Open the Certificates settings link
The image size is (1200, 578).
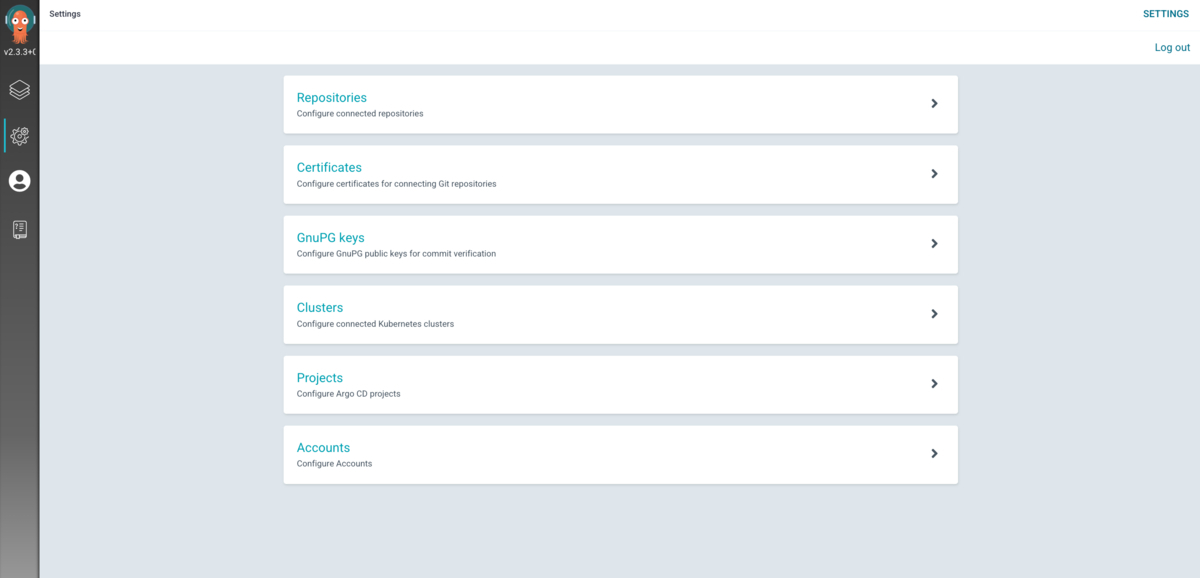[x=329, y=168]
